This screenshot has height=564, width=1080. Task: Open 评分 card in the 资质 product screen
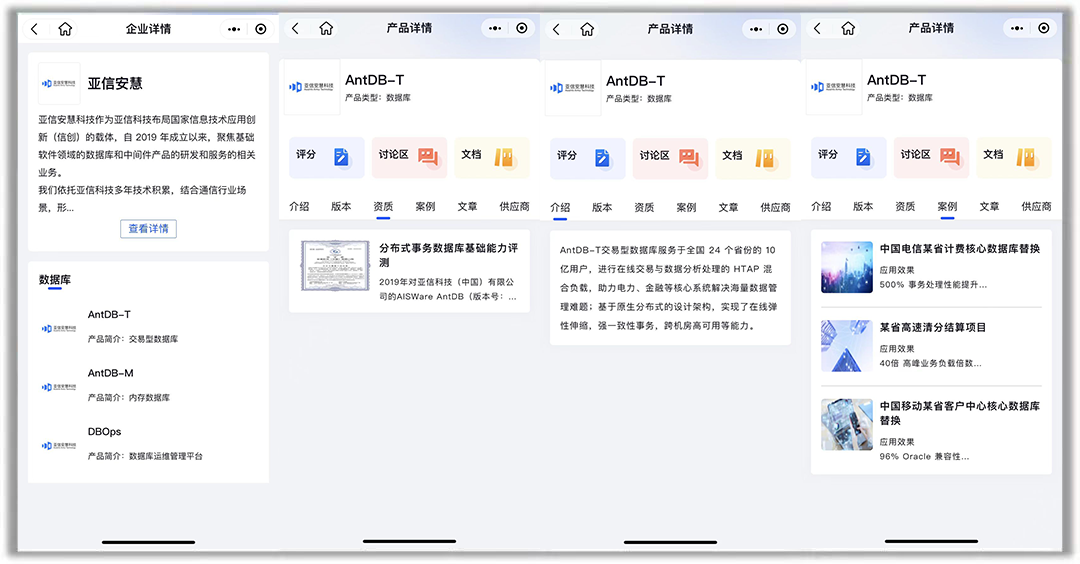[x=326, y=158]
